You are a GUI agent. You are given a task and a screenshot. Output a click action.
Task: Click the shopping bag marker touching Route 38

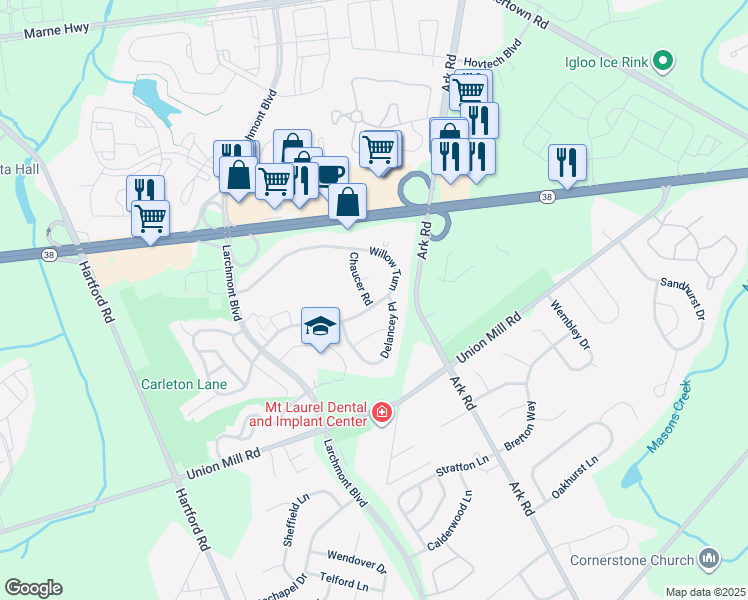pyautogui.click(x=347, y=204)
